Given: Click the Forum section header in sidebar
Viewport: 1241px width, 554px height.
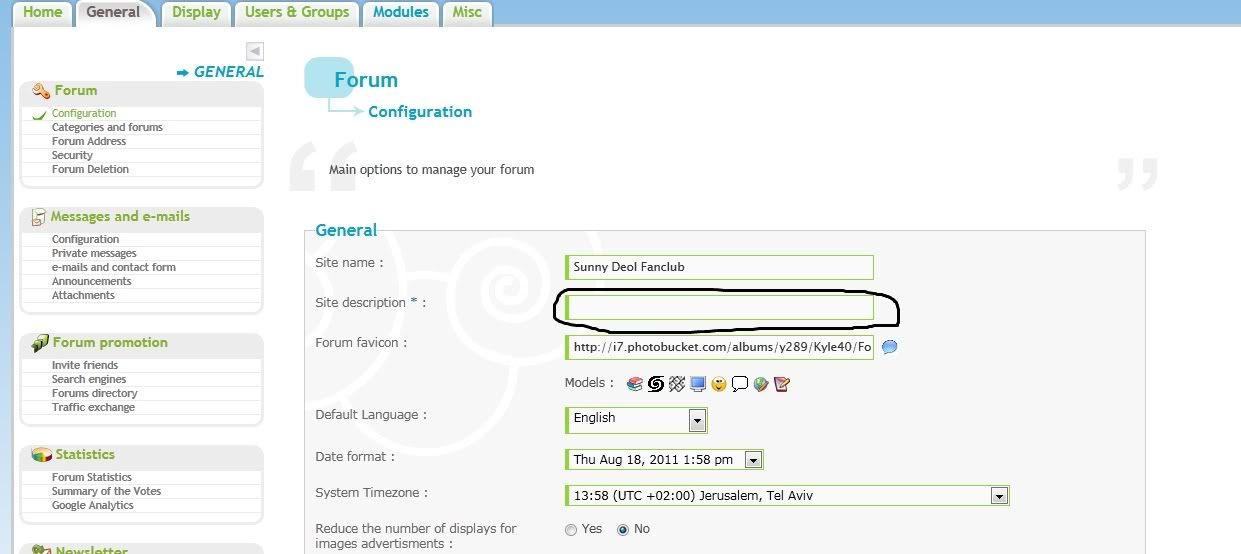Looking at the screenshot, I should [x=76, y=91].
